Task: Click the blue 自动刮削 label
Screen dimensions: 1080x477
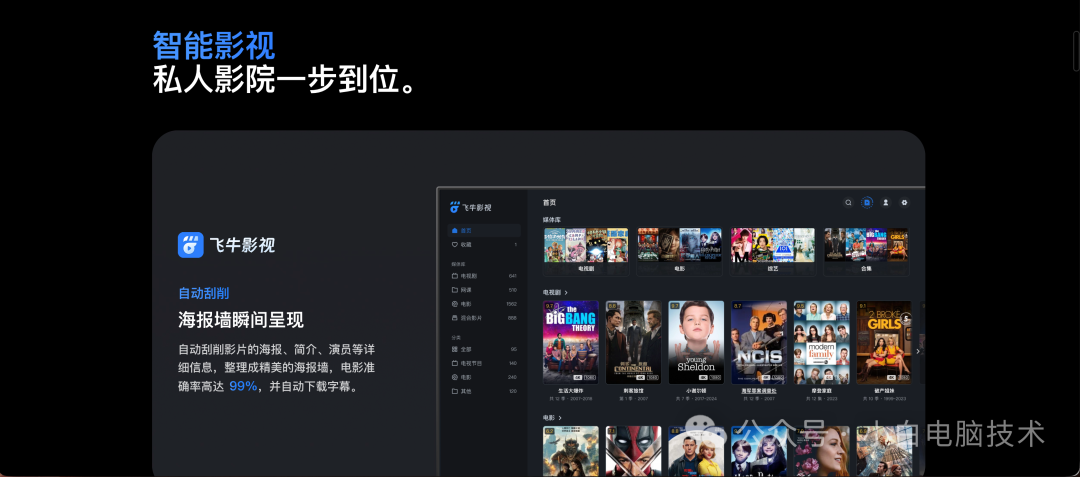Action: pyautogui.click(x=203, y=293)
